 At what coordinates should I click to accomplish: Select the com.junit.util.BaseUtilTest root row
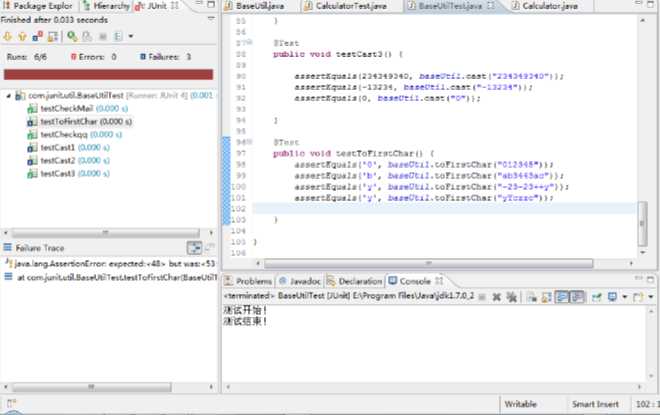[x=109, y=96]
